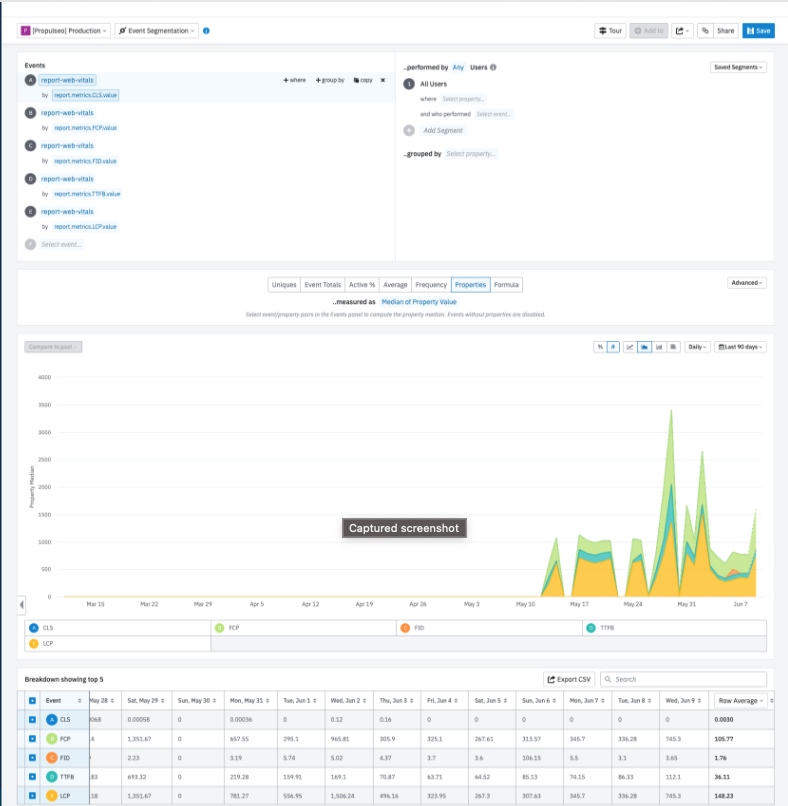Click the event D letter badge
Viewport: 788px width, 806px height.
30,179
